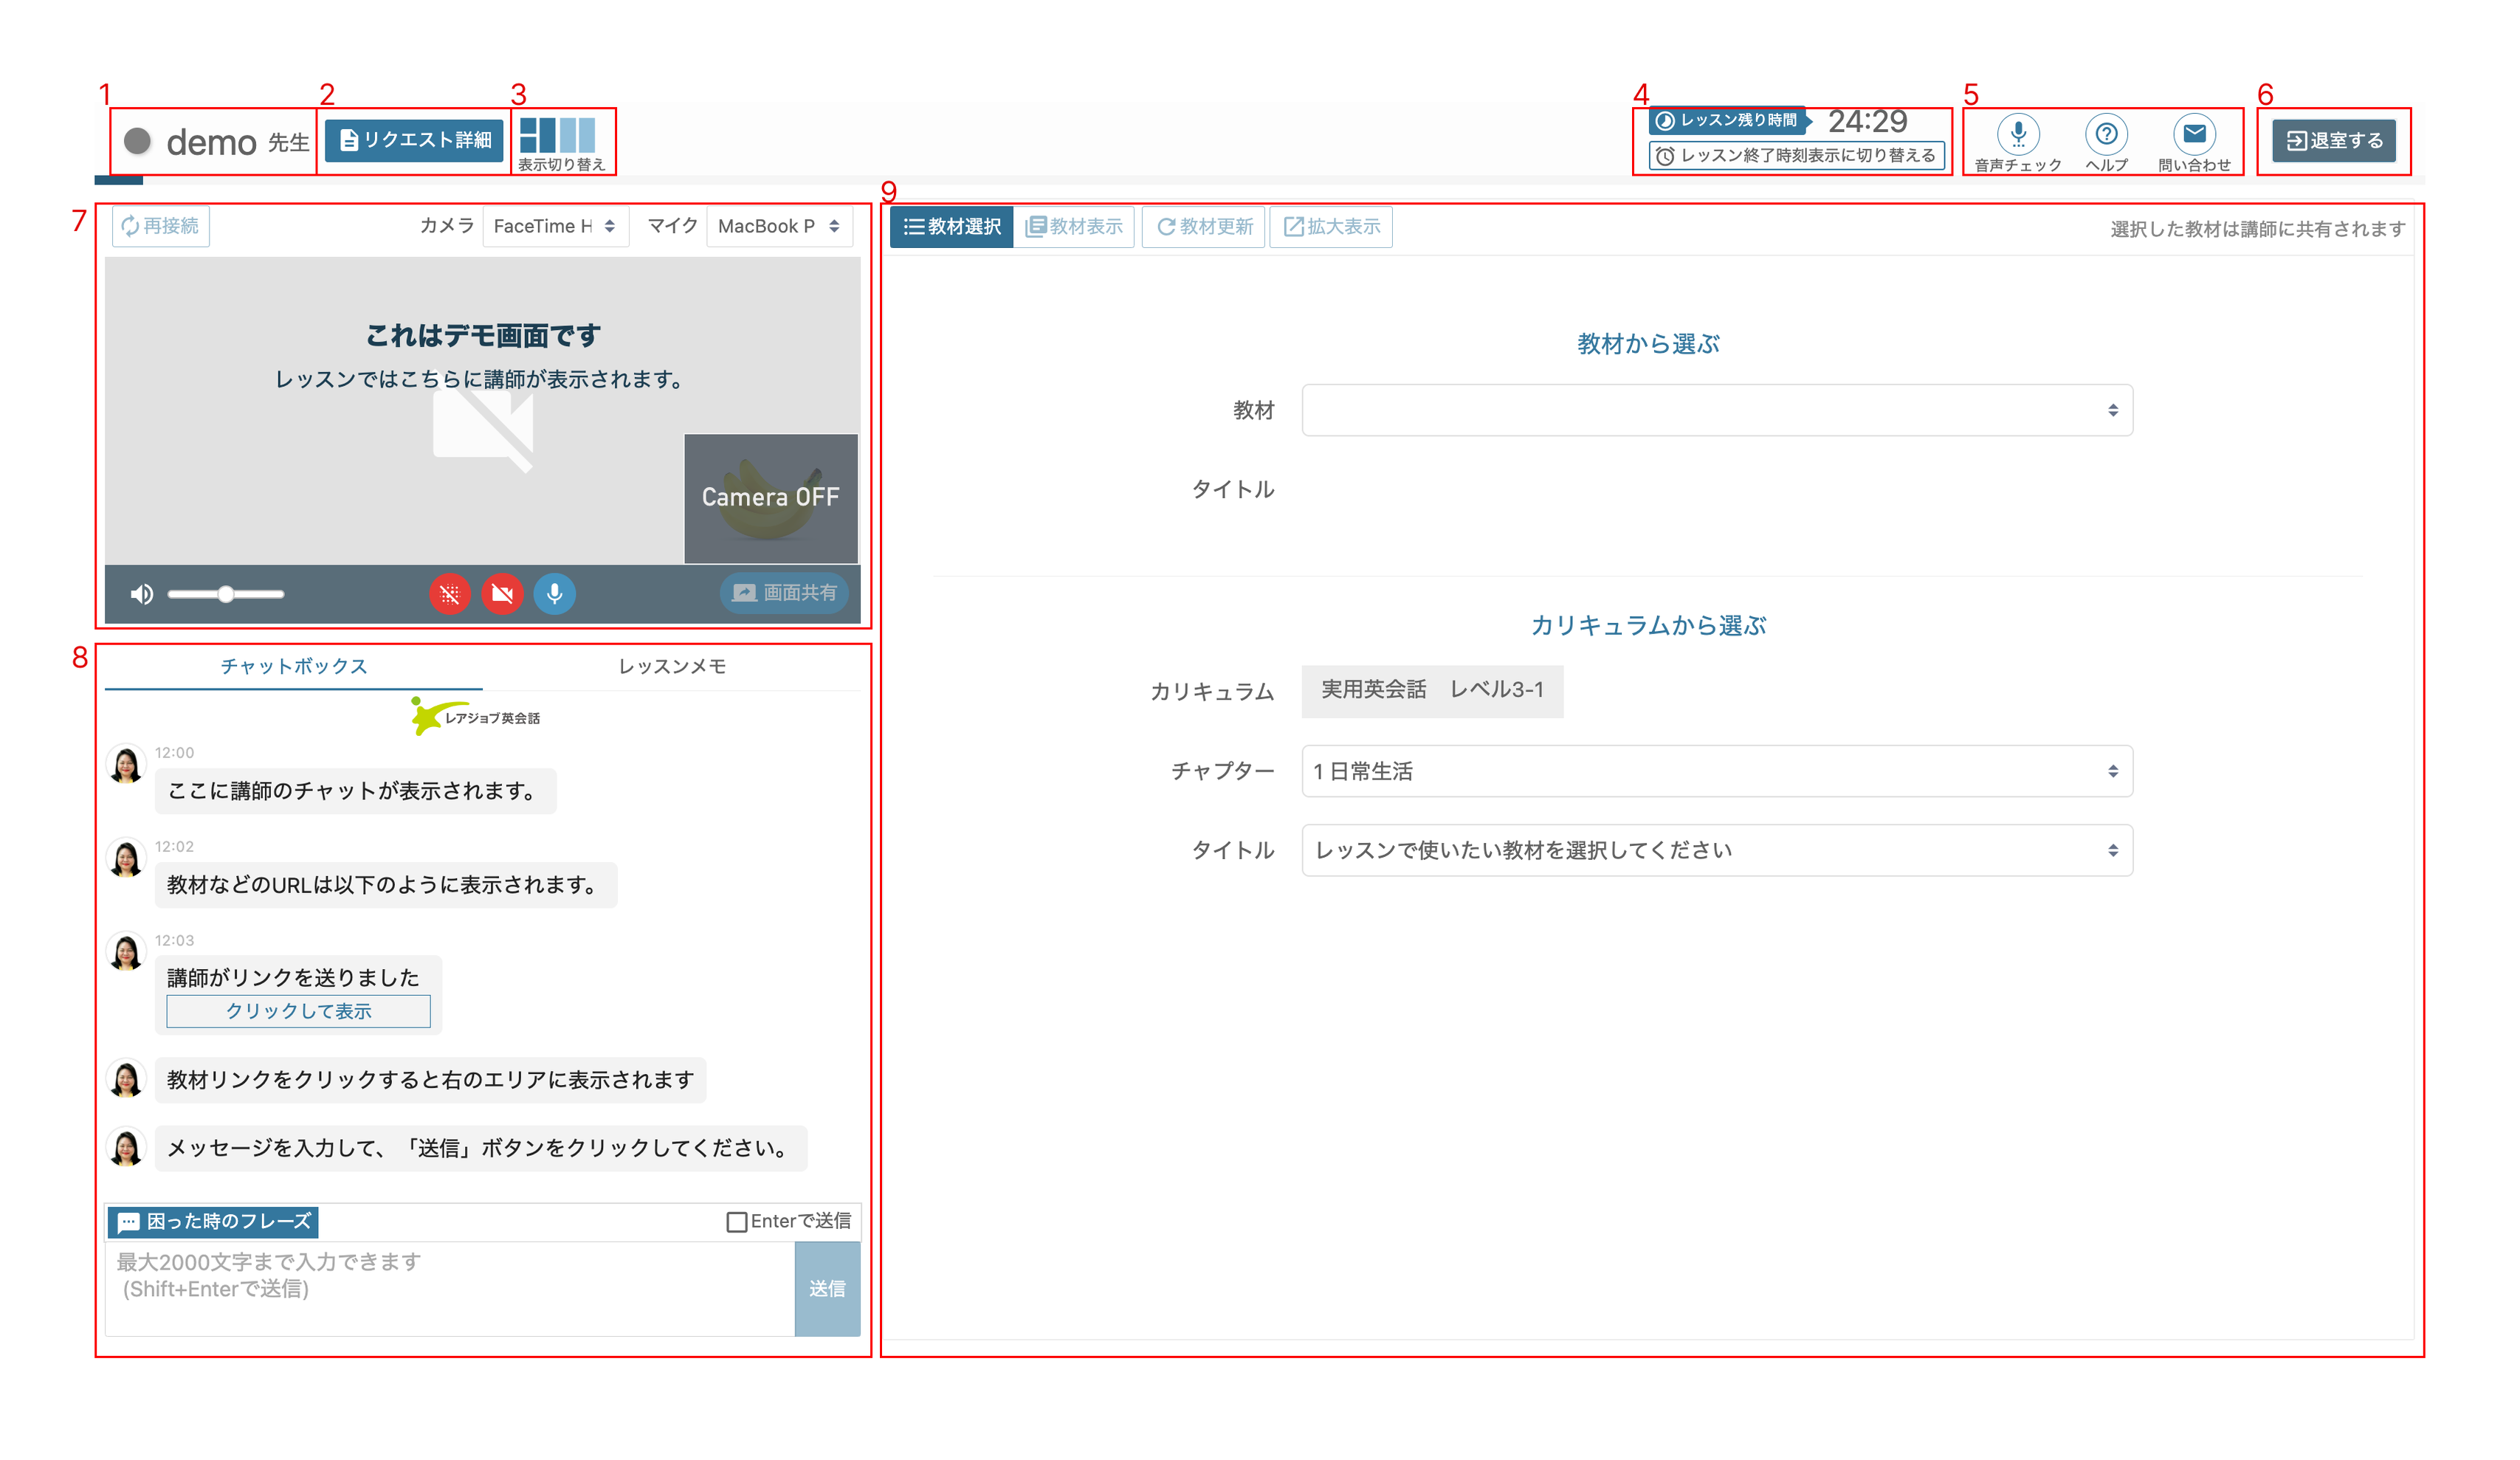Click the speaker volume icon

(142, 594)
